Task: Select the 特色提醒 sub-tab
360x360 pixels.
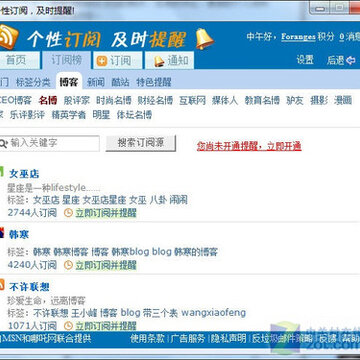Action: click(154, 82)
